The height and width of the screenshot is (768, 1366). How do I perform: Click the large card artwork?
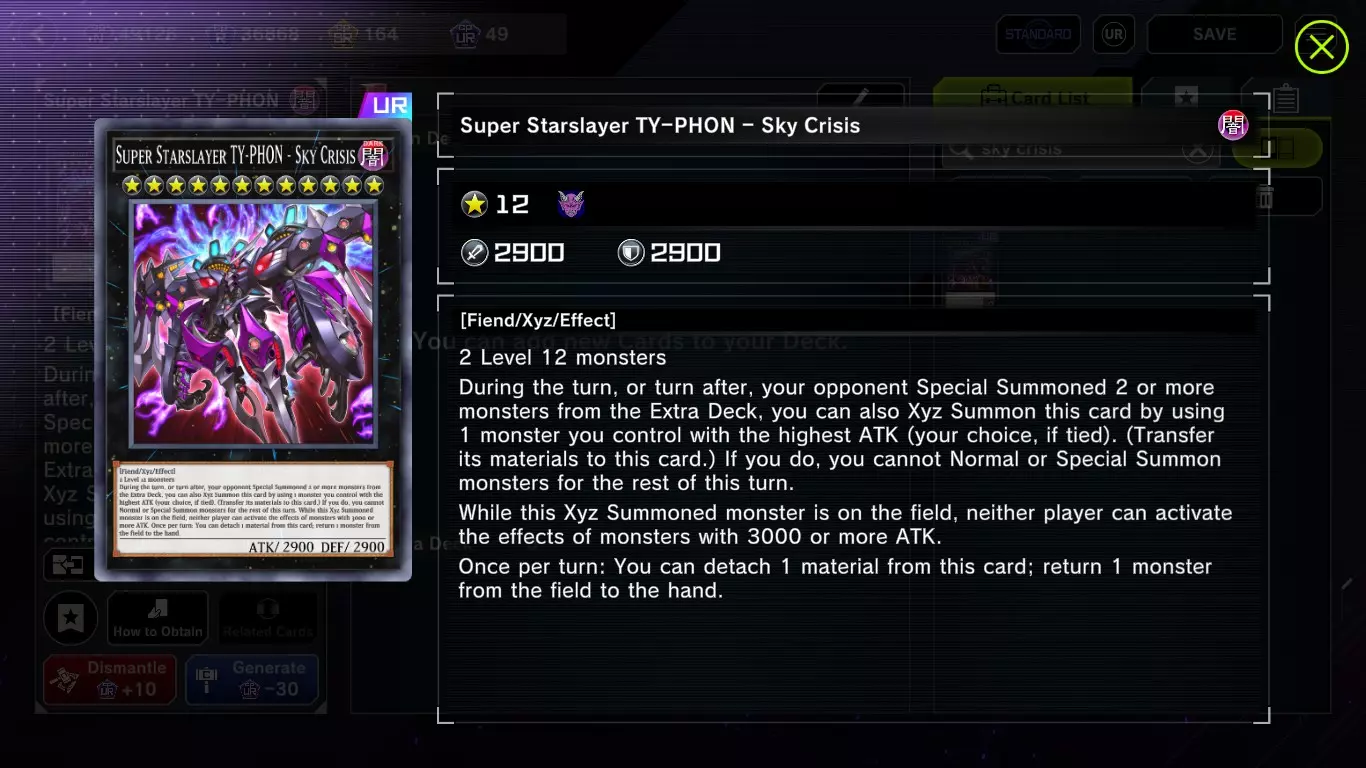coord(255,323)
